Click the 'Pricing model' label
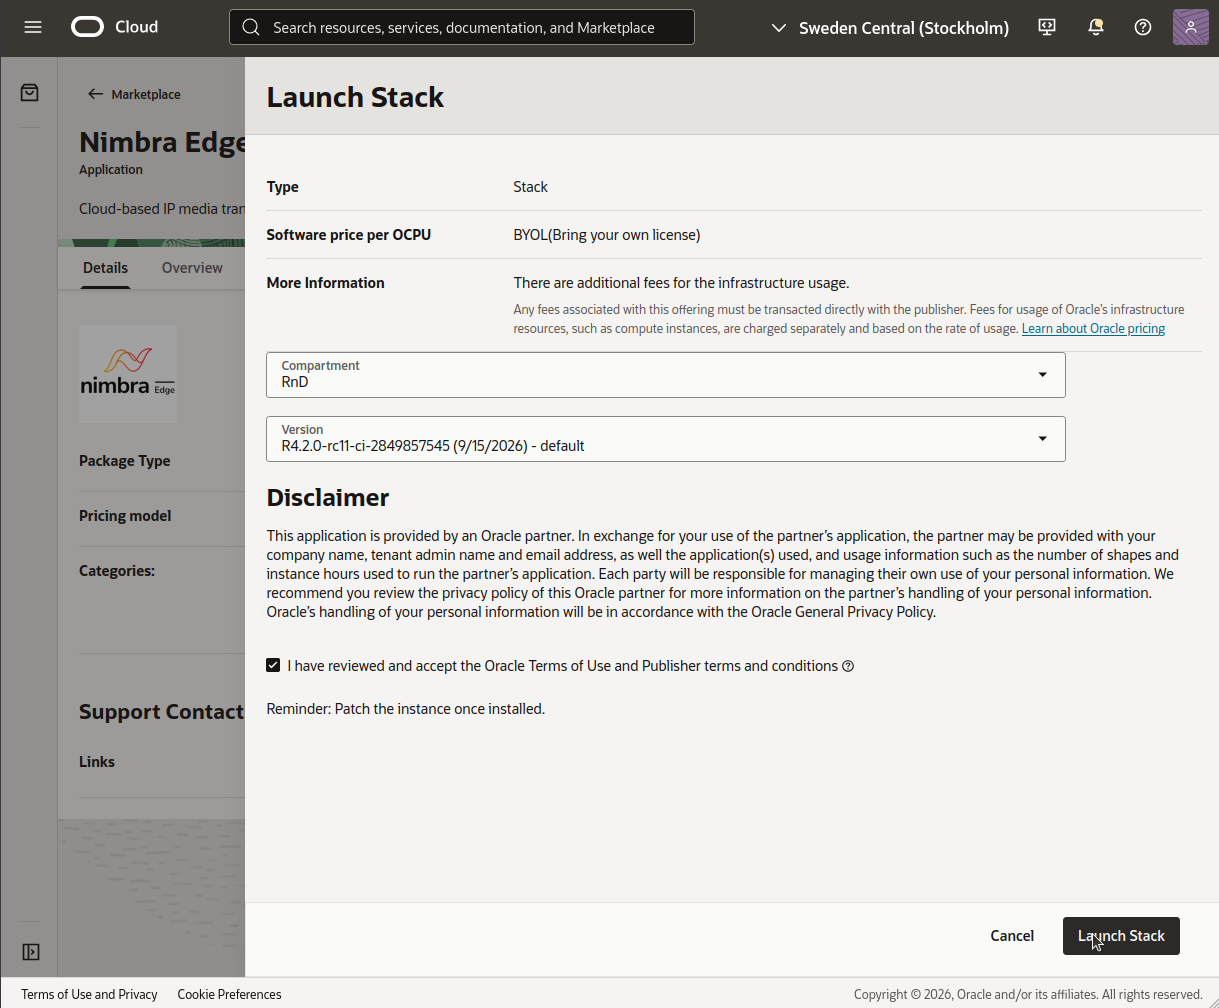 (x=125, y=516)
